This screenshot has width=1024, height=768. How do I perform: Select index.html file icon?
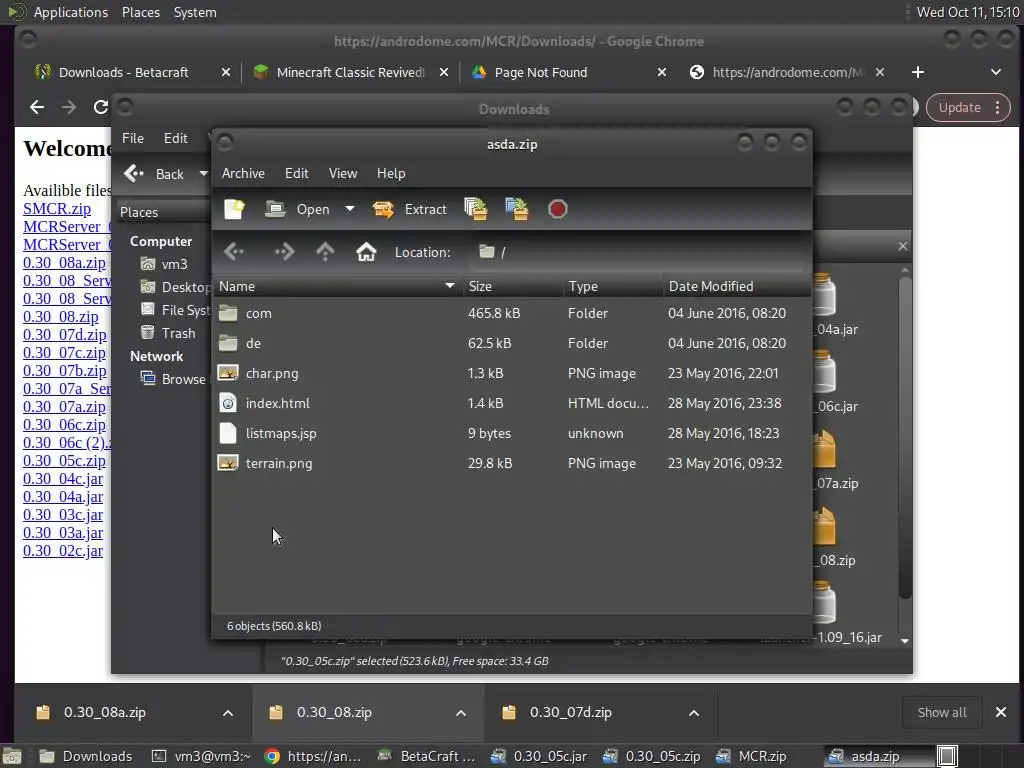pyautogui.click(x=228, y=403)
